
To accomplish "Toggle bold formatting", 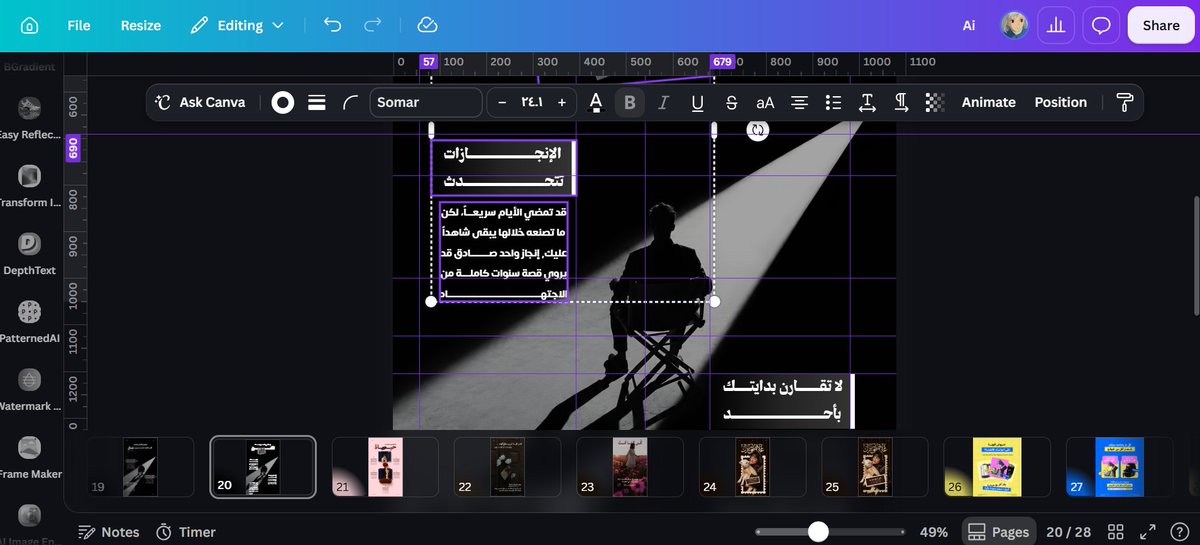I will tap(630, 102).
